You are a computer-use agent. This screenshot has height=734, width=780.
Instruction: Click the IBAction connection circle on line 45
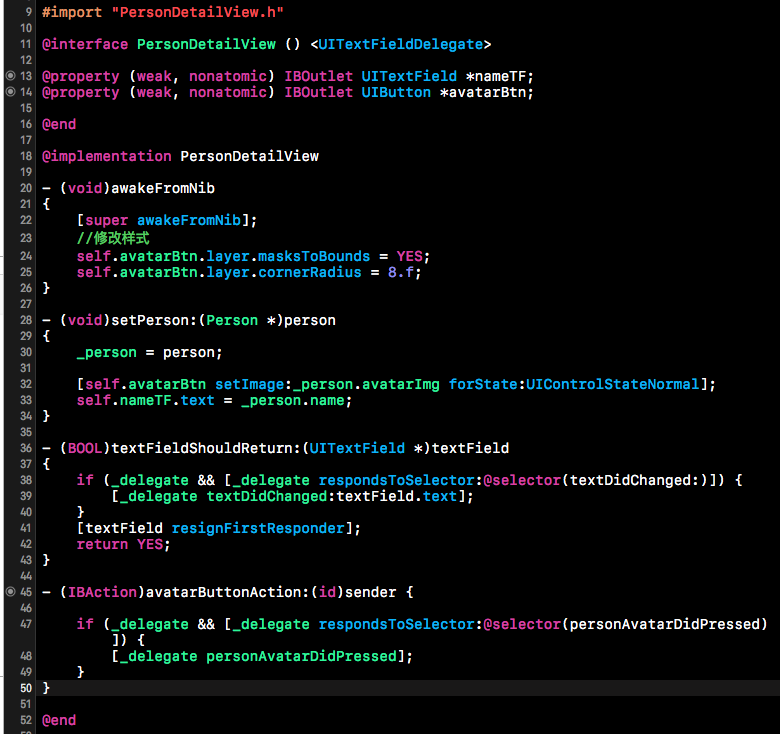pos(10,591)
